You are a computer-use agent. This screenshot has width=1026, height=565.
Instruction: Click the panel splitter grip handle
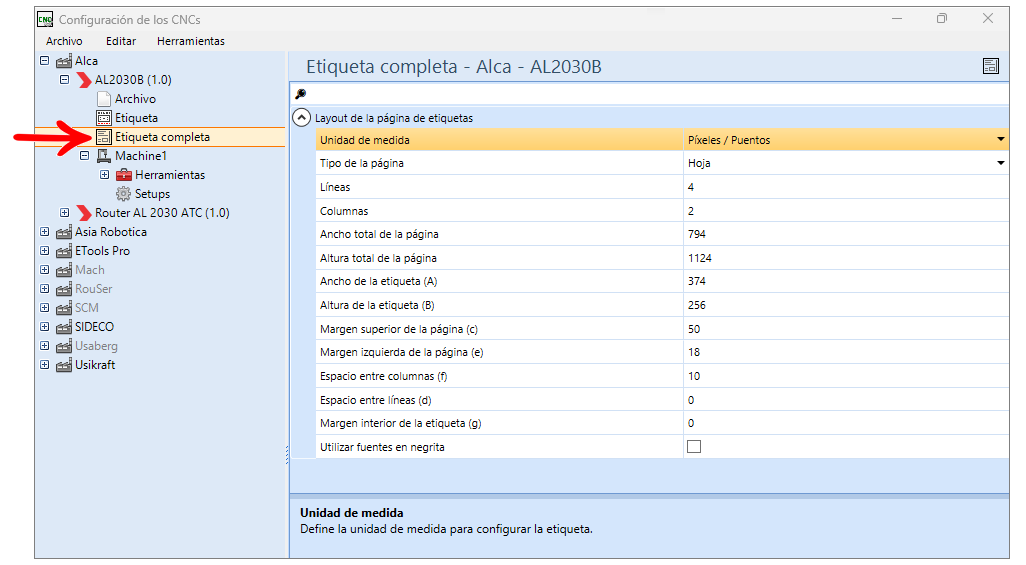(287, 455)
